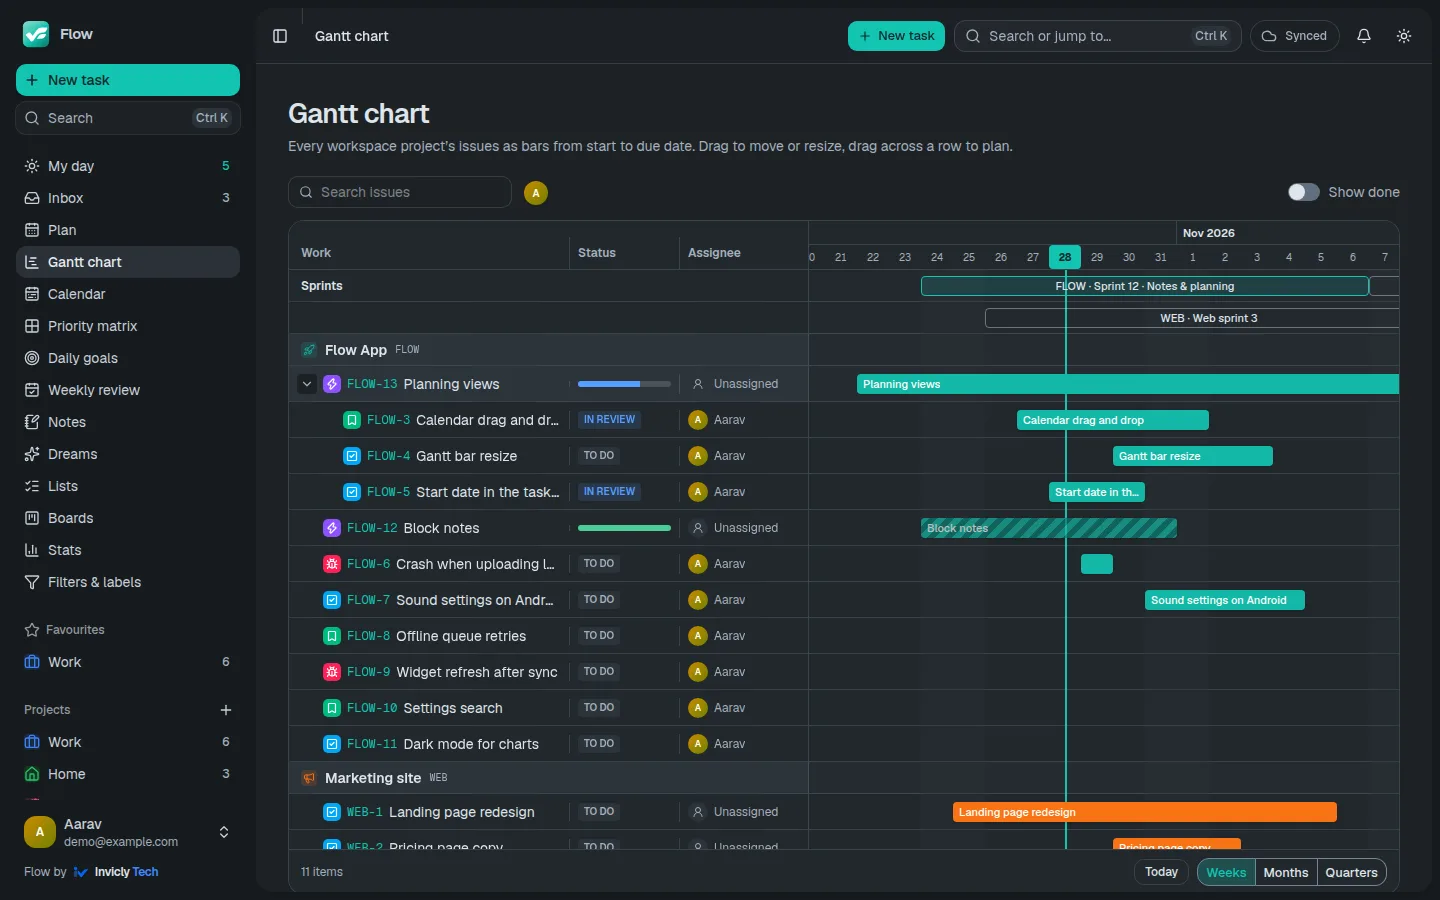Image resolution: width=1440 pixels, height=900 pixels.
Task: Click the FLOW-6 bug icon
Action: [332, 564]
